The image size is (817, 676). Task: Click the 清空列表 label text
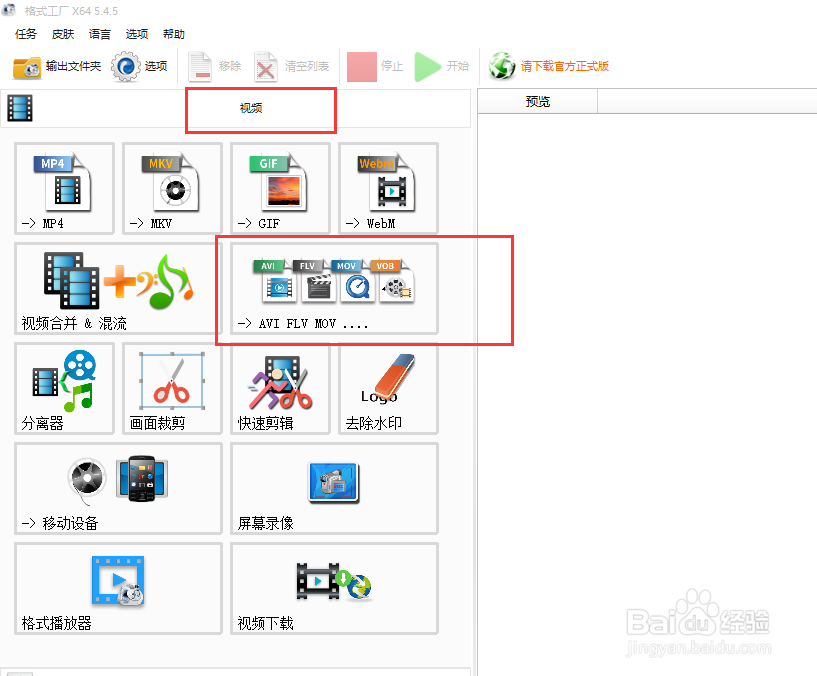point(307,66)
